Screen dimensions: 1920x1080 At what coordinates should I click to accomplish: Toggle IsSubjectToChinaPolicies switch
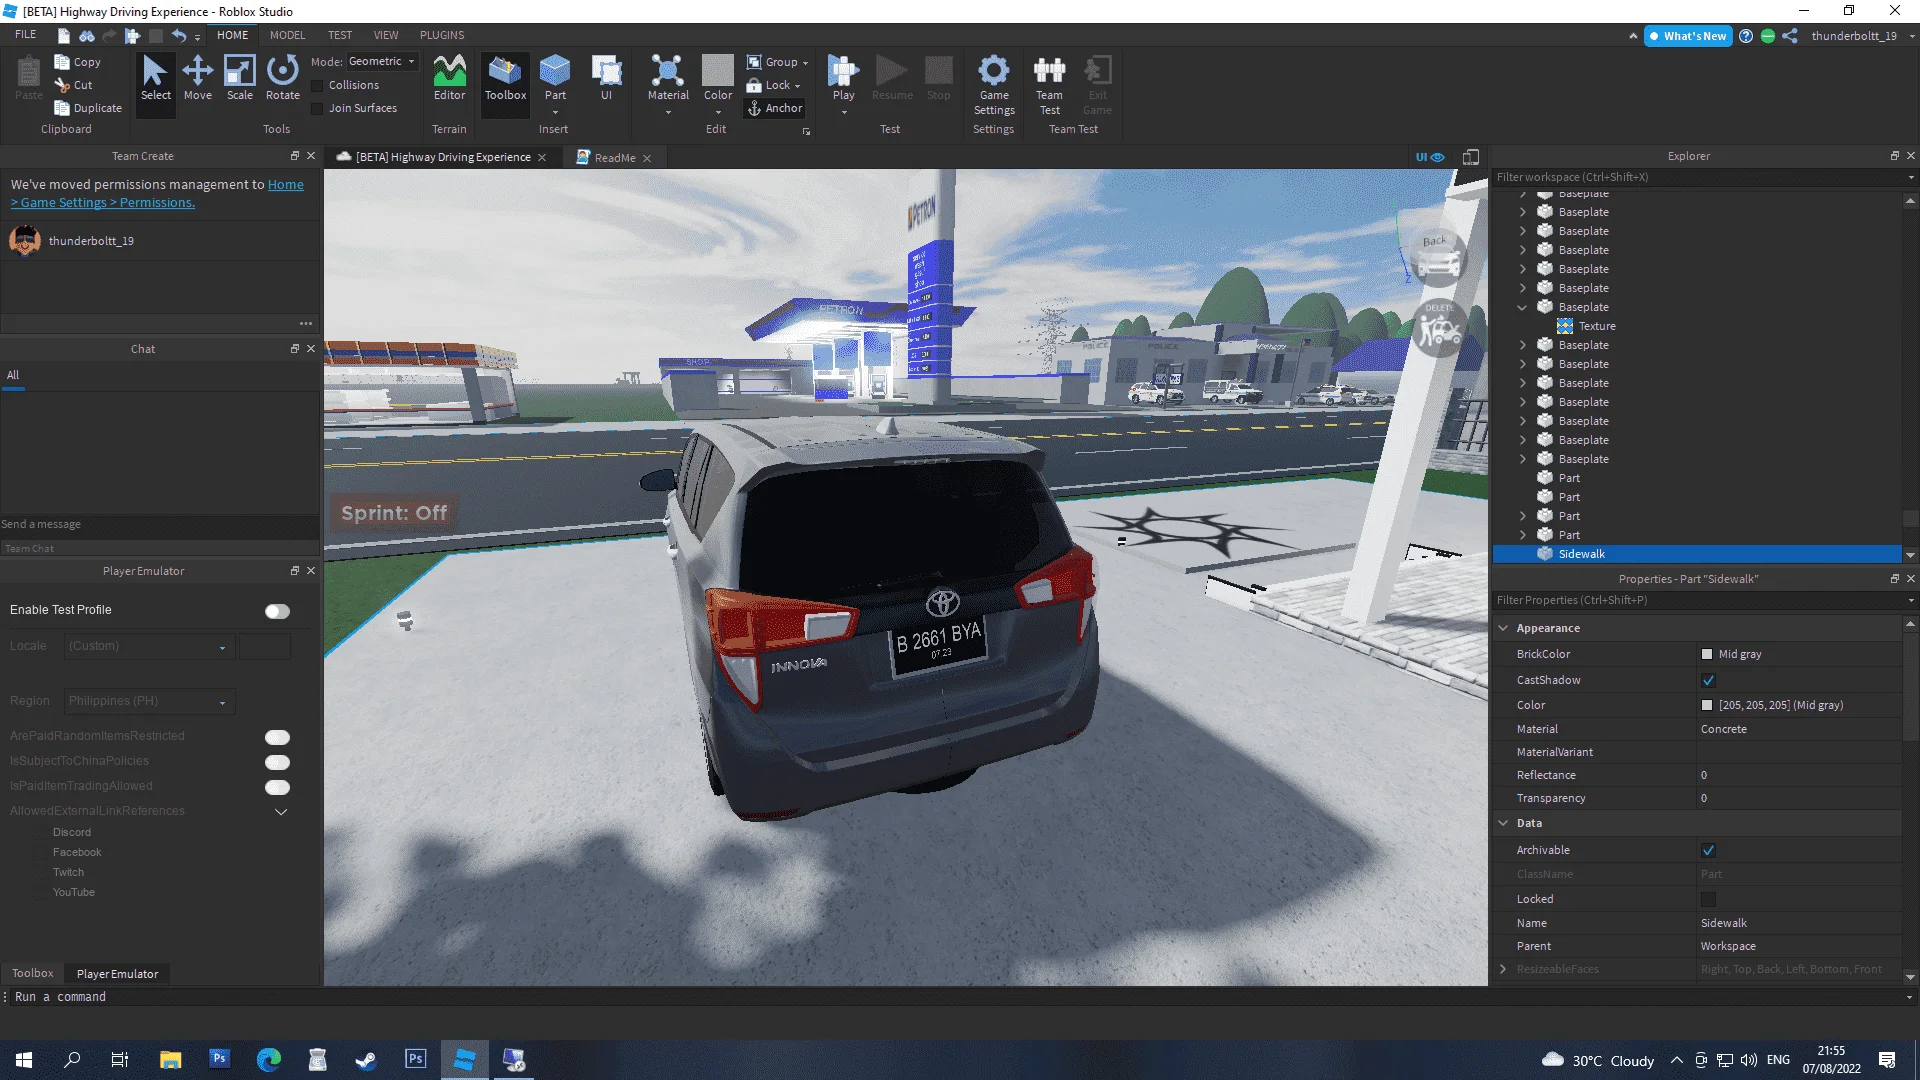[277, 762]
